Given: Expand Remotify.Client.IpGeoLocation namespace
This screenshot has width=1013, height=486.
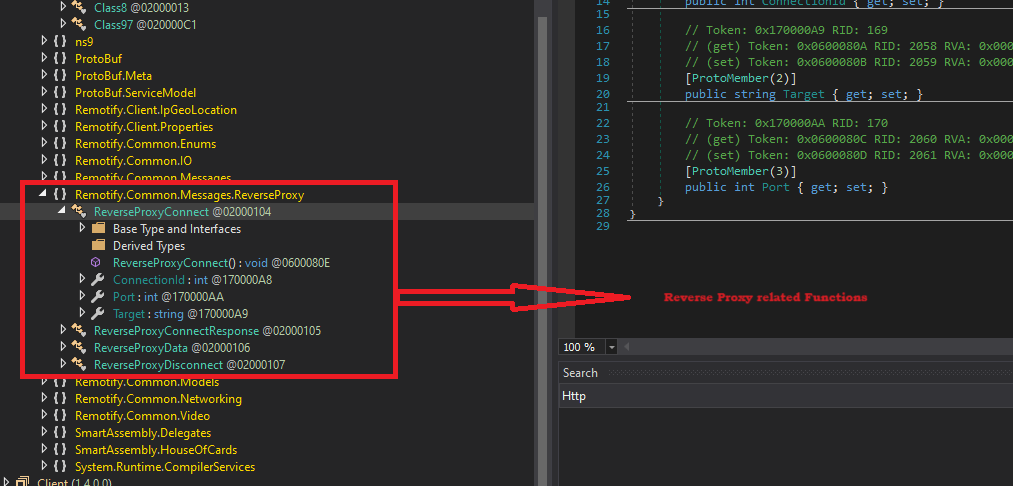Looking at the screenshot, I should [44, 109].
